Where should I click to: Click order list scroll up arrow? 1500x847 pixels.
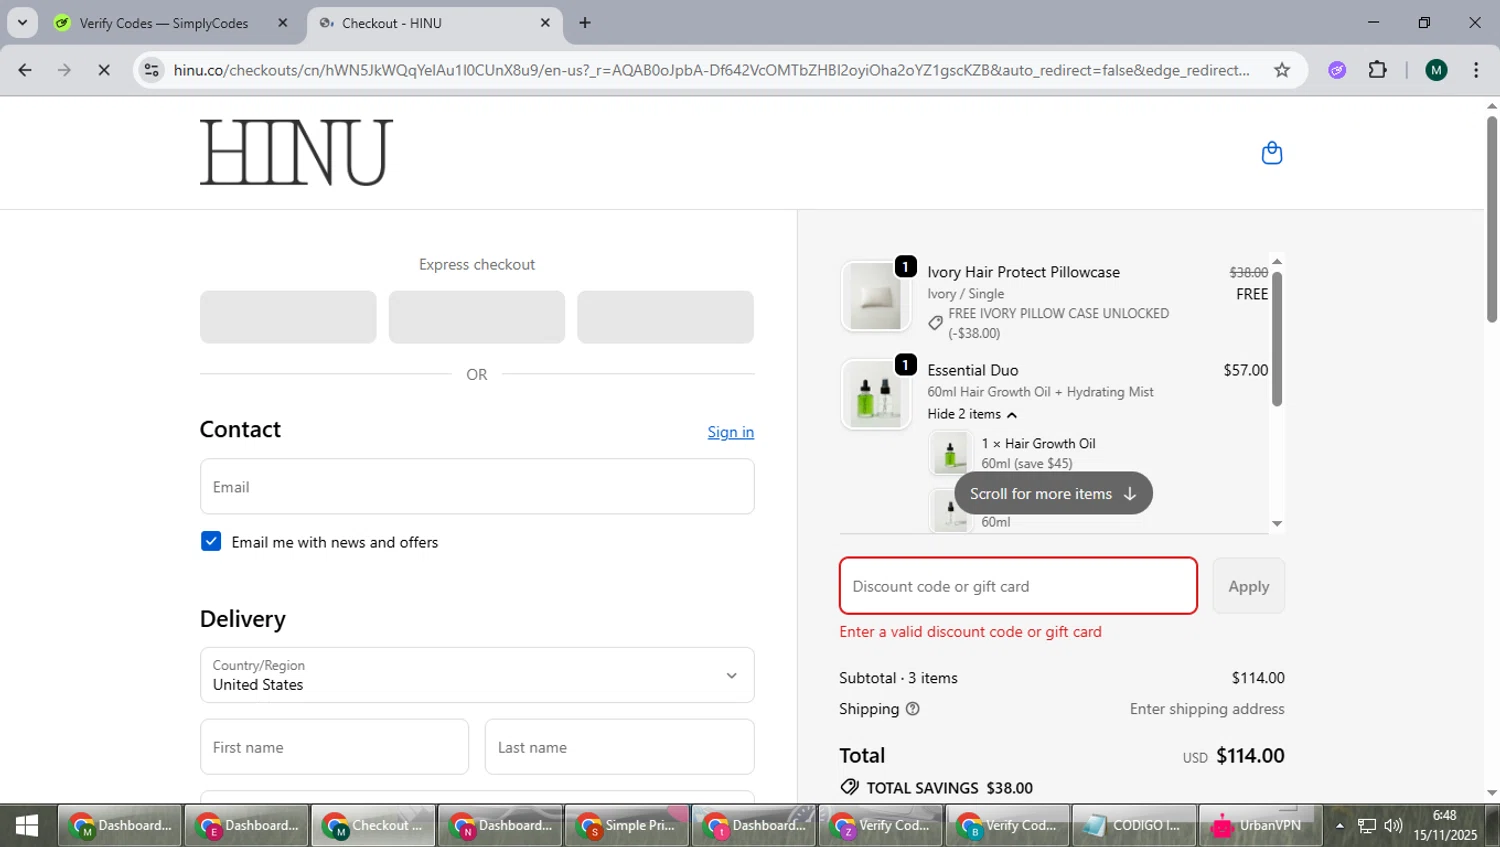coord(1277,261)
